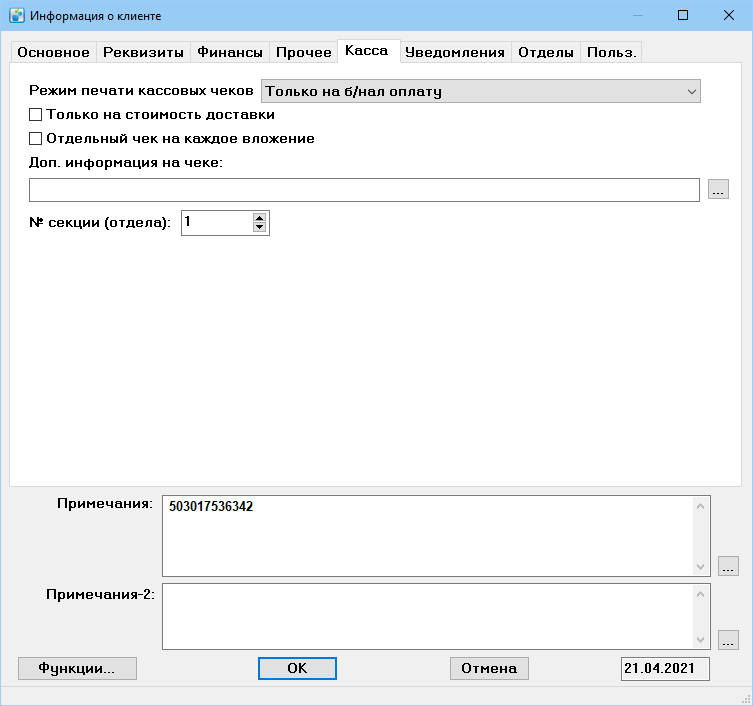Switch to the Отделы tab

click(546, 52)
